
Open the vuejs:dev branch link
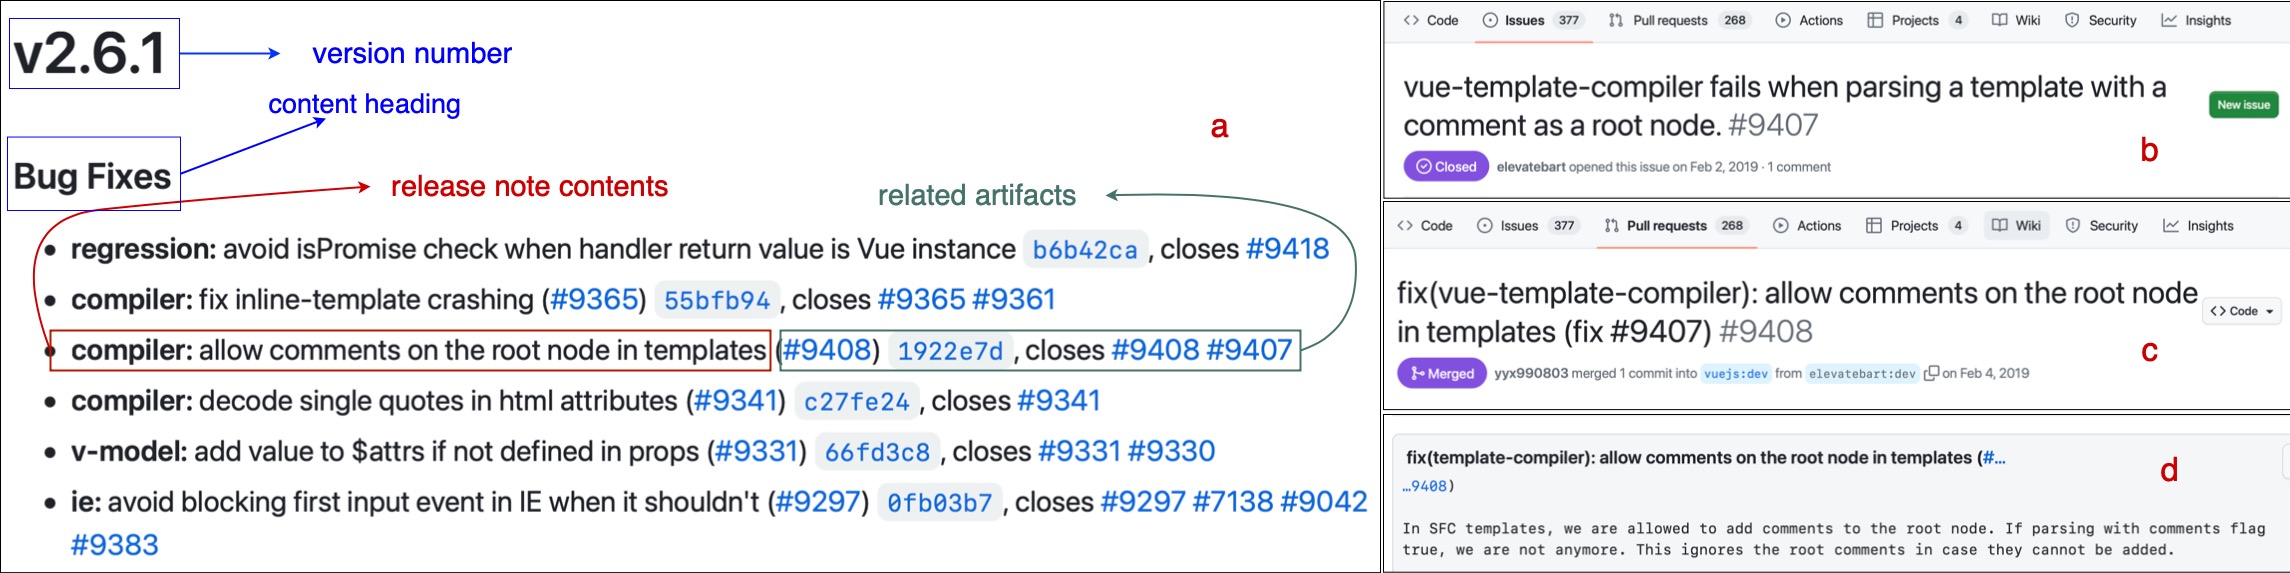click(x=1735, y=374)
